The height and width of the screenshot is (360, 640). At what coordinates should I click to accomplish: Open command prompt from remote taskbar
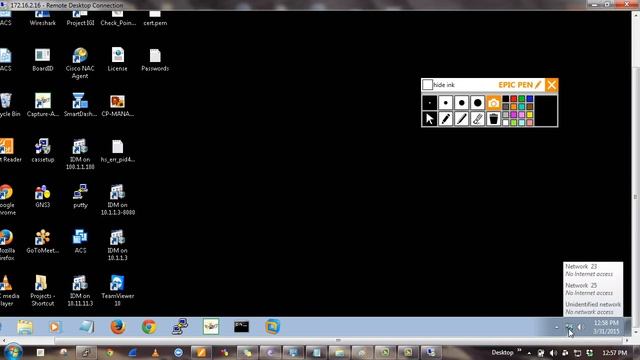(241, 327)
